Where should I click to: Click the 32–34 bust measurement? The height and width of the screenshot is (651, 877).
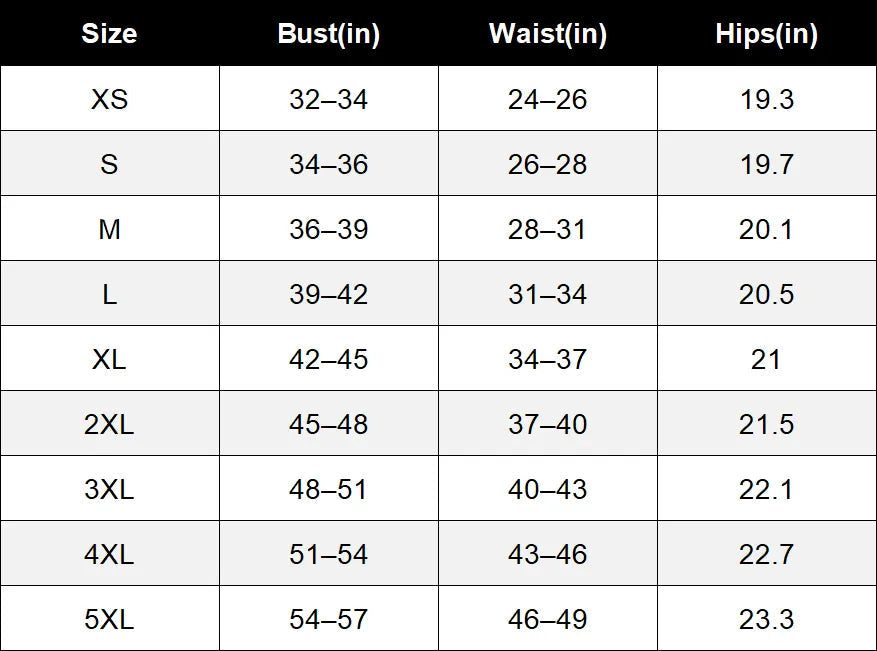pyautogui.click(x=328, y=99)
